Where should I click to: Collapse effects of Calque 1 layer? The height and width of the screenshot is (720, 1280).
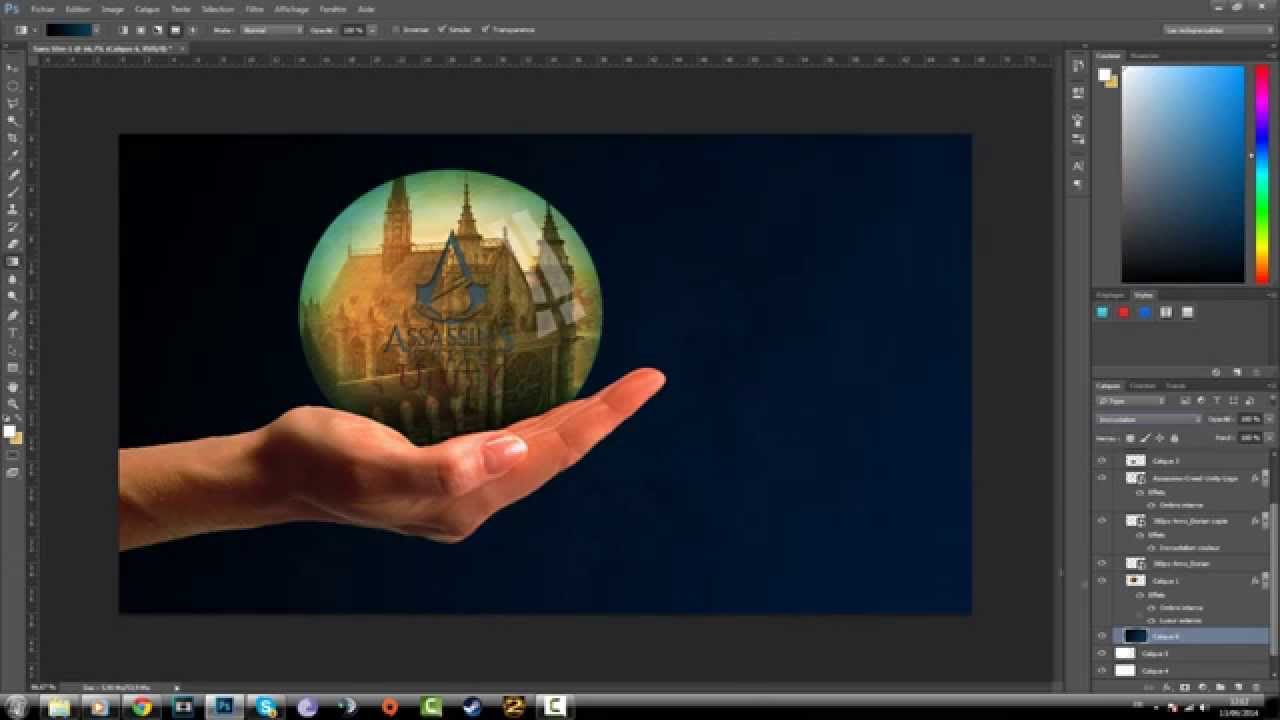[x=1264, y=581]
